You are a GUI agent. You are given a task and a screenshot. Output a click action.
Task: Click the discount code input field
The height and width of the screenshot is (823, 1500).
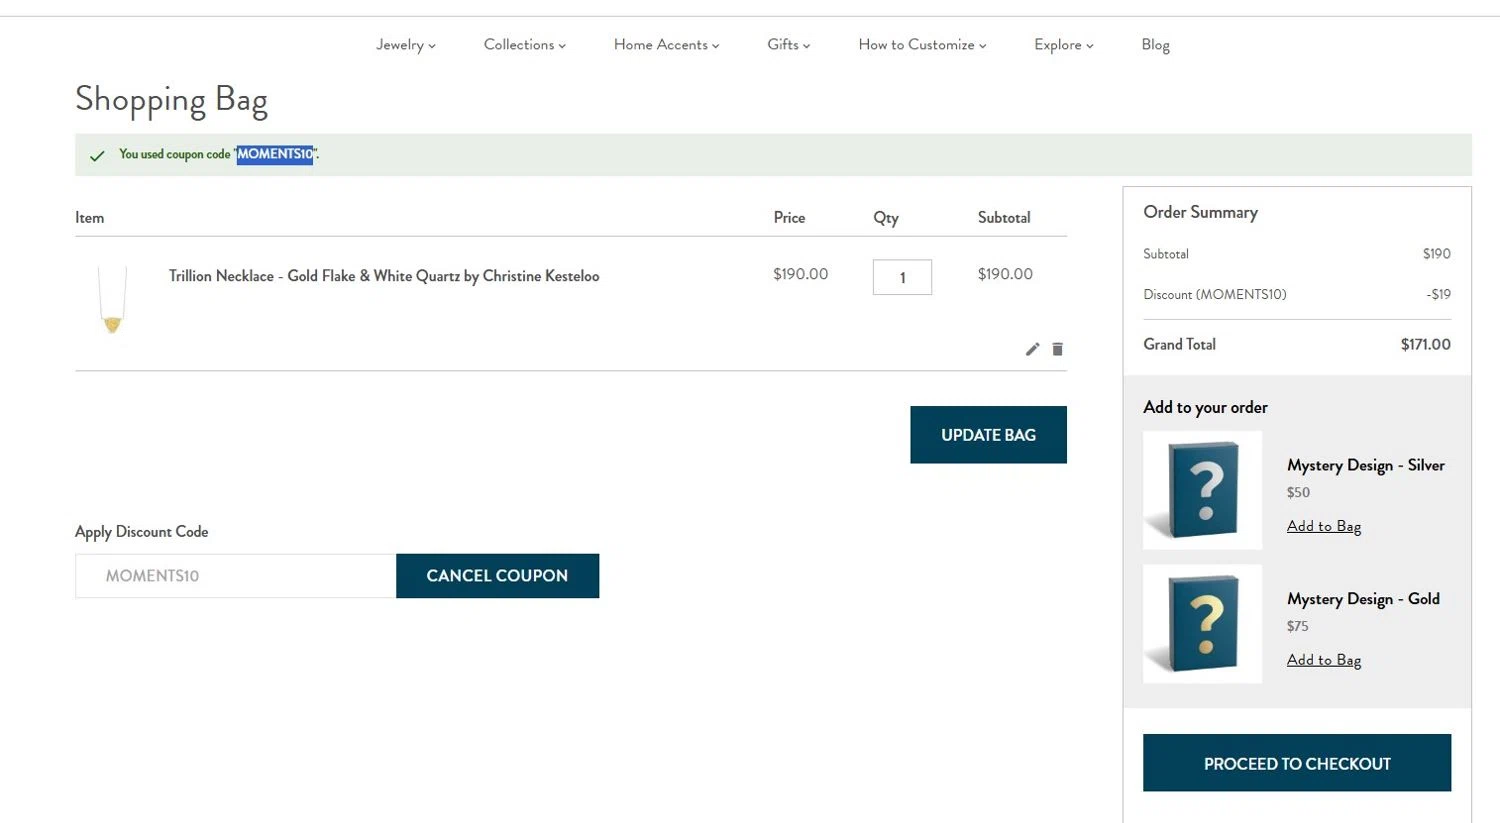point(236,576)
